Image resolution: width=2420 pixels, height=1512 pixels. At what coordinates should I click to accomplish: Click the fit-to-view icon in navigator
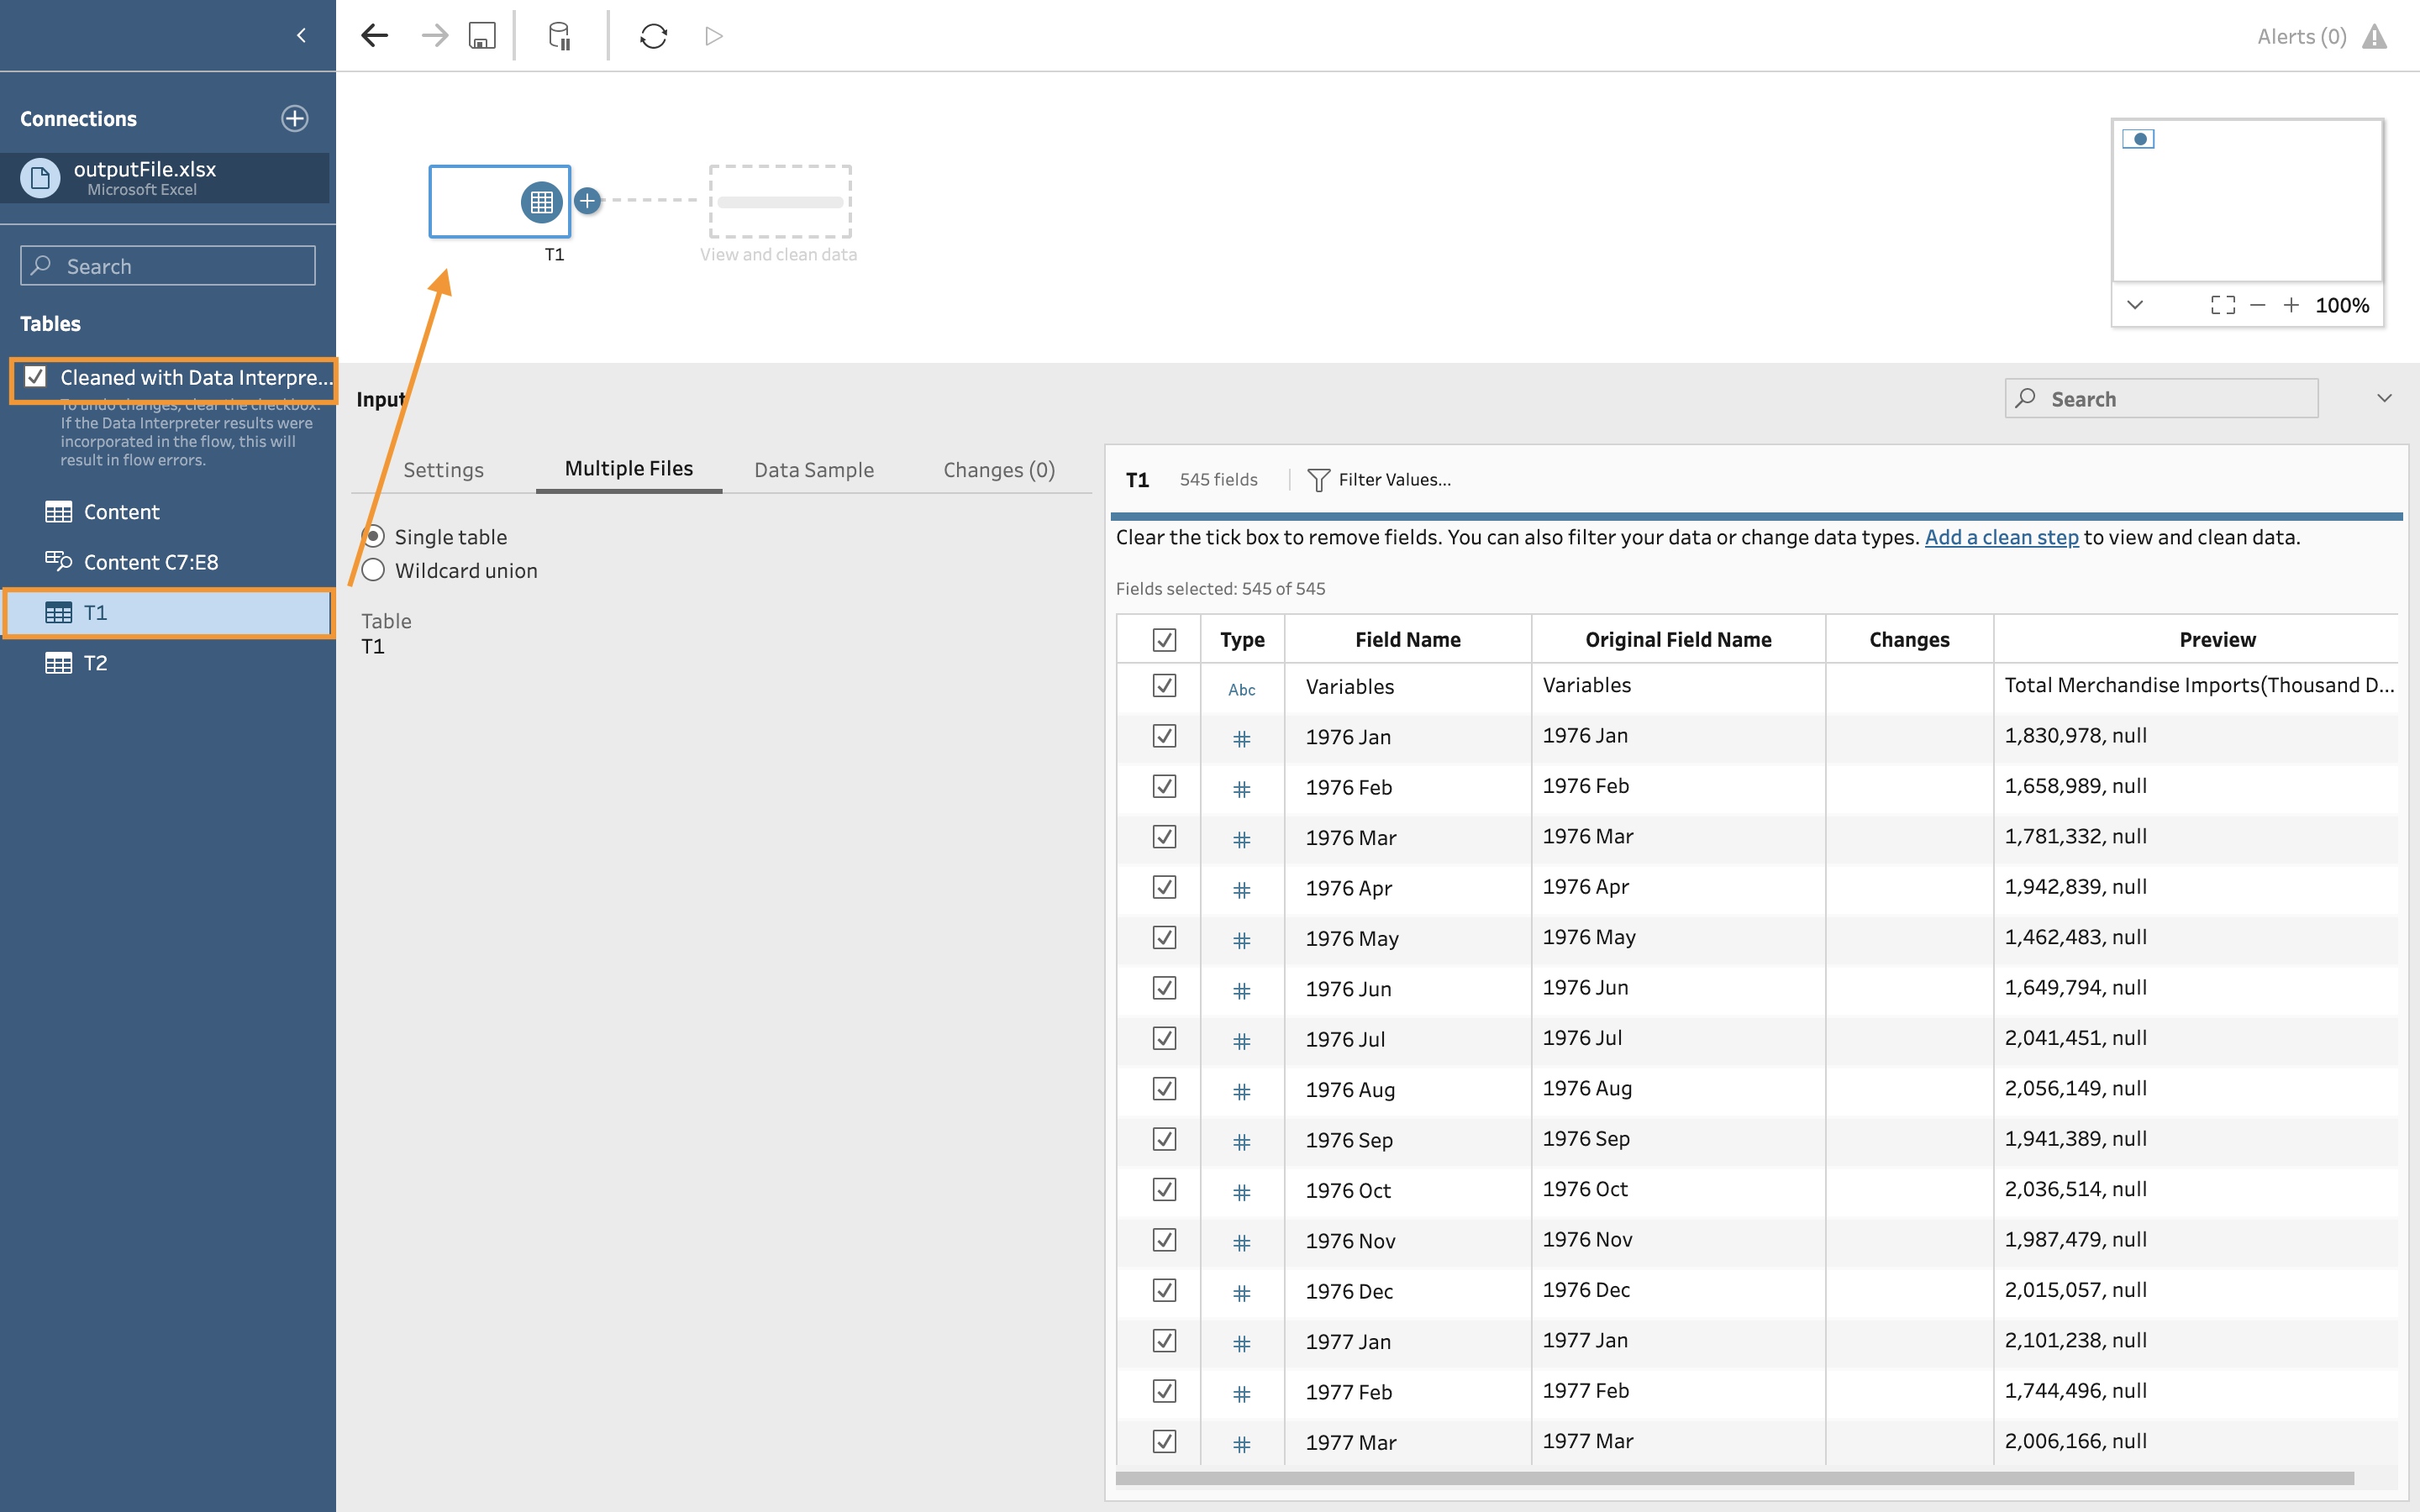coord(2222,305)
